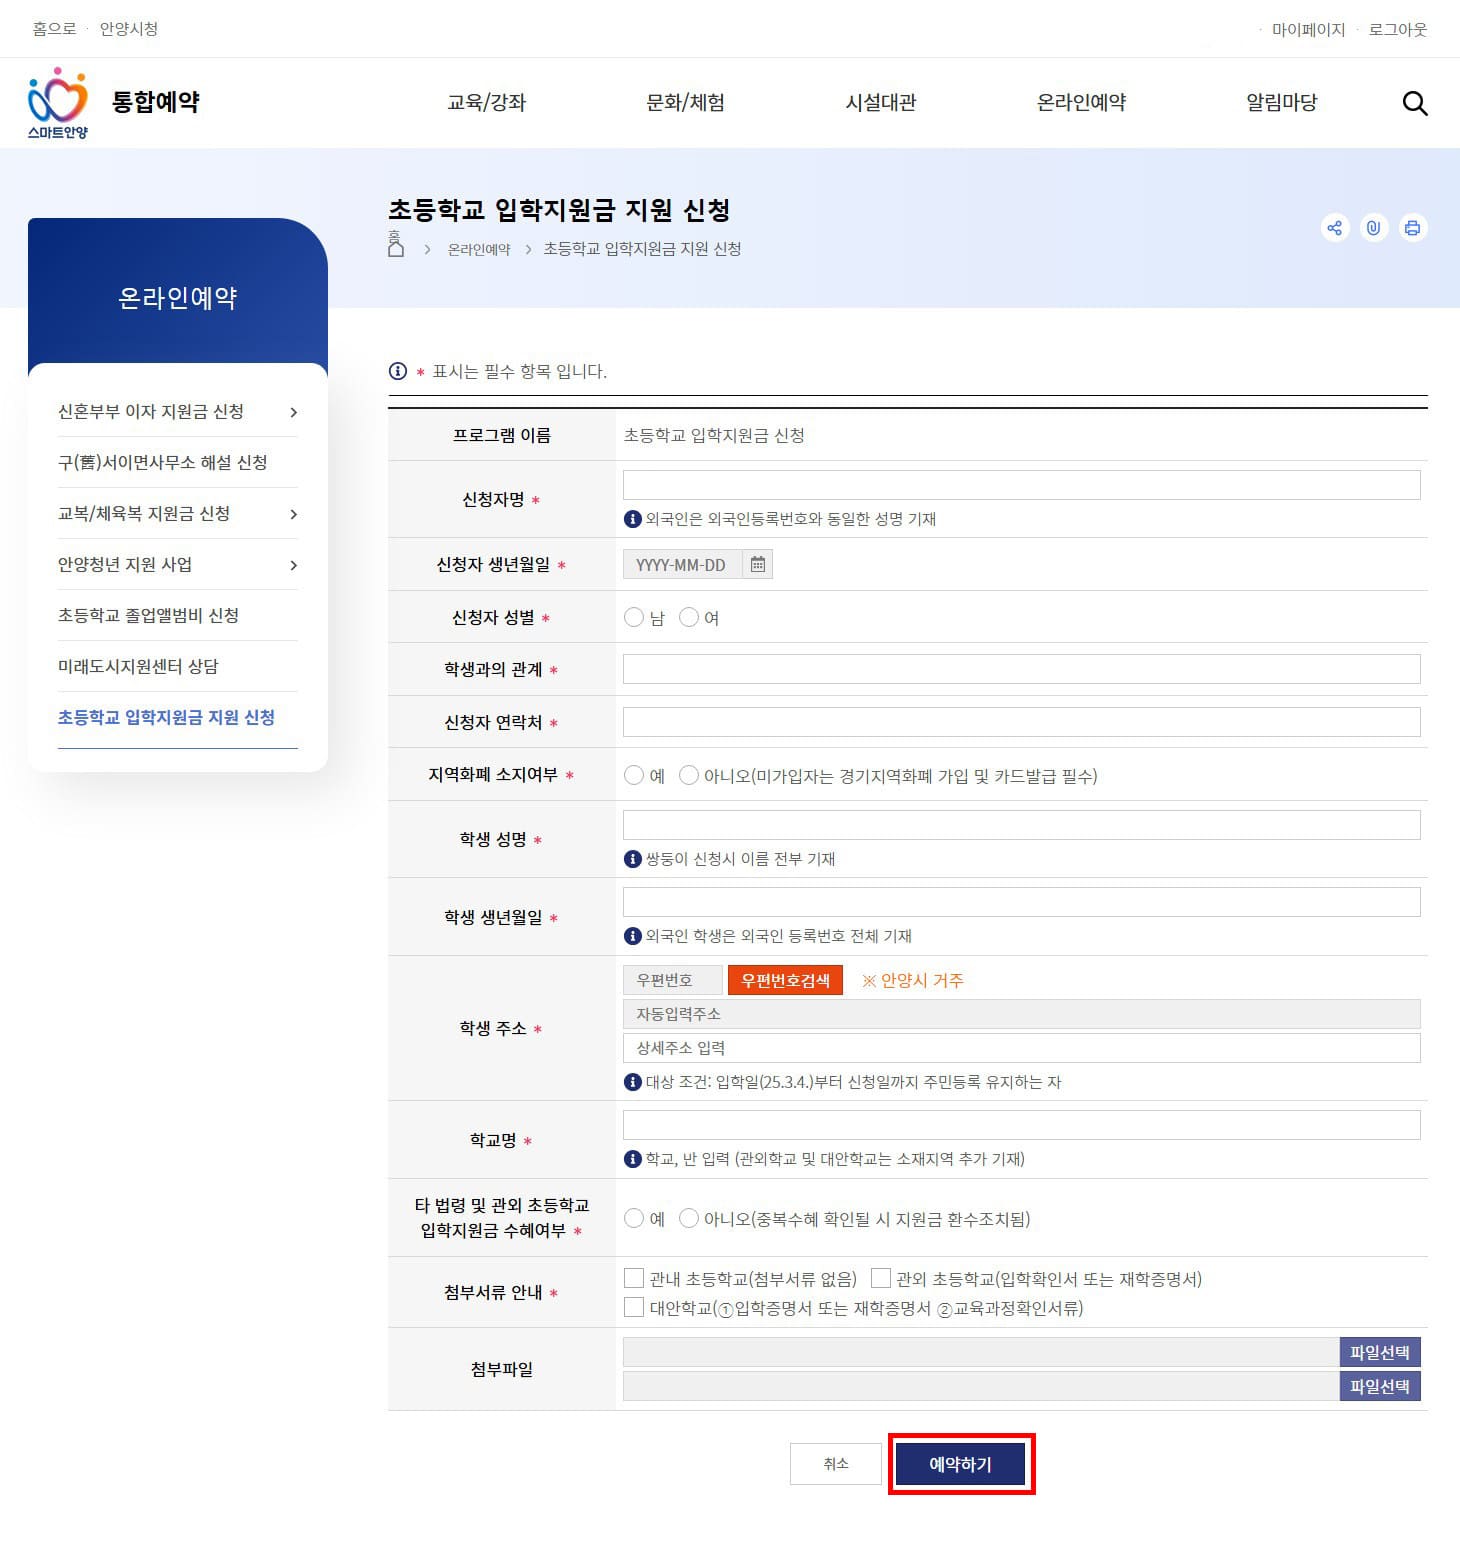Viewport: 1460px width, 1541px height.
Task: Click the info icon near required fields notice
Action: pyautogui.click(x=397, y=371)
